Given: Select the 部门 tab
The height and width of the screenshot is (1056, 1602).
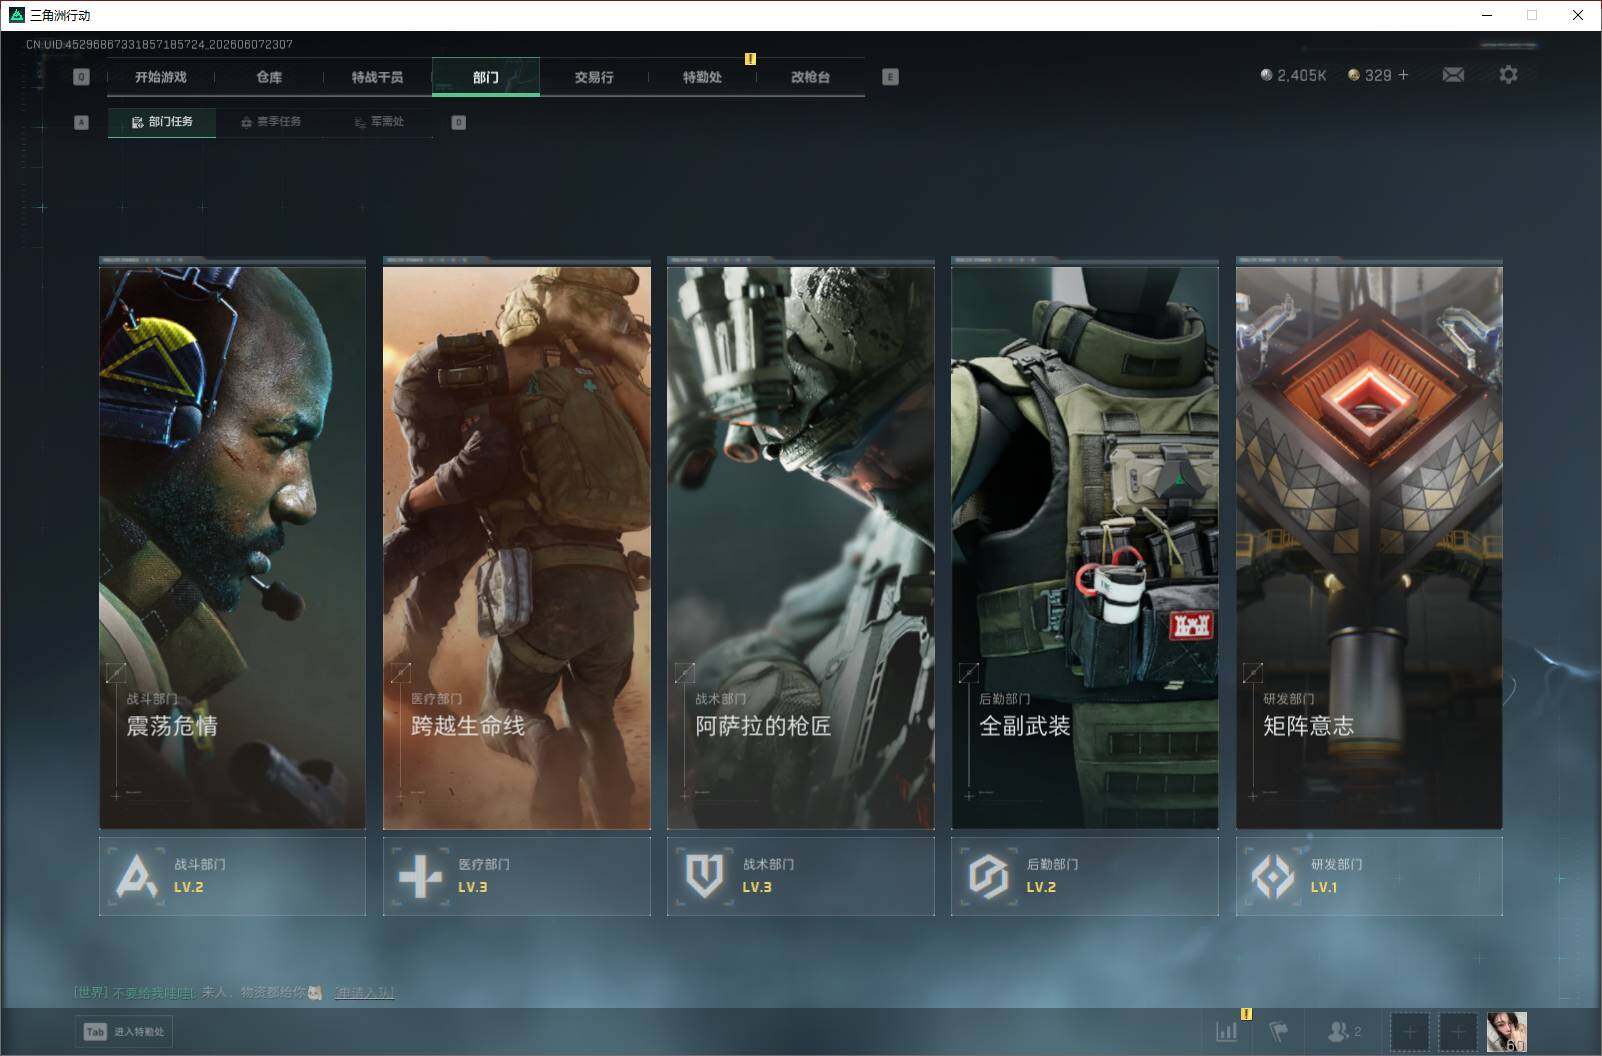Looking at the screenshot, I should point(486,77).
